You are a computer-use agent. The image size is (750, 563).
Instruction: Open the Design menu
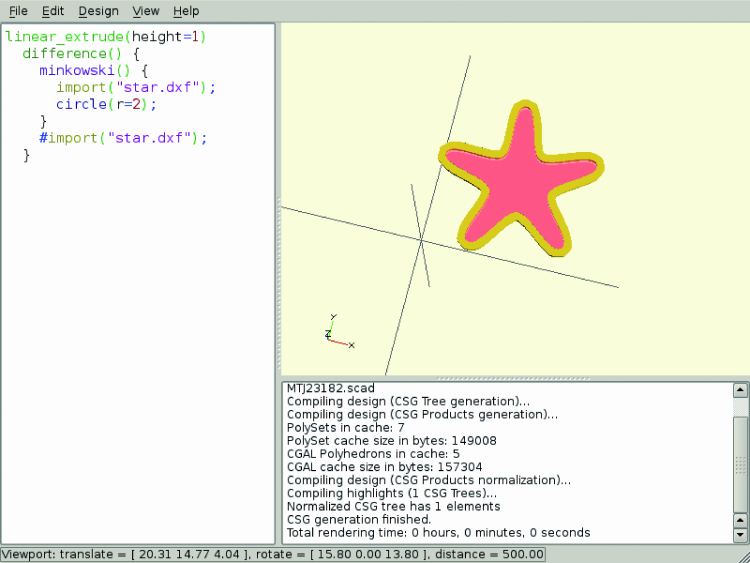98,11
